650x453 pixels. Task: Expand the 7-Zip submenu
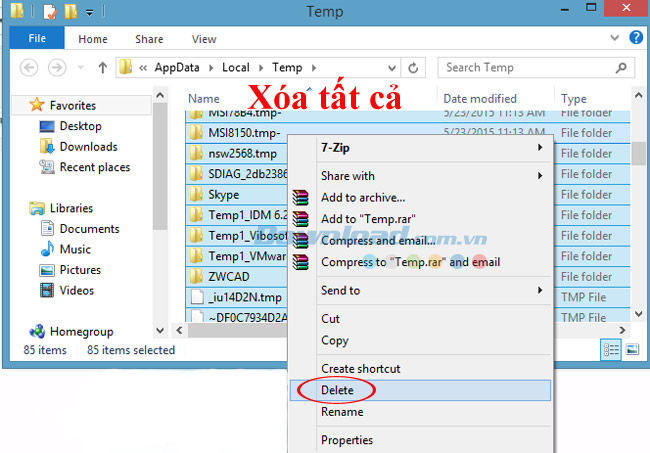pyautogui.click(x=540, y=148)
